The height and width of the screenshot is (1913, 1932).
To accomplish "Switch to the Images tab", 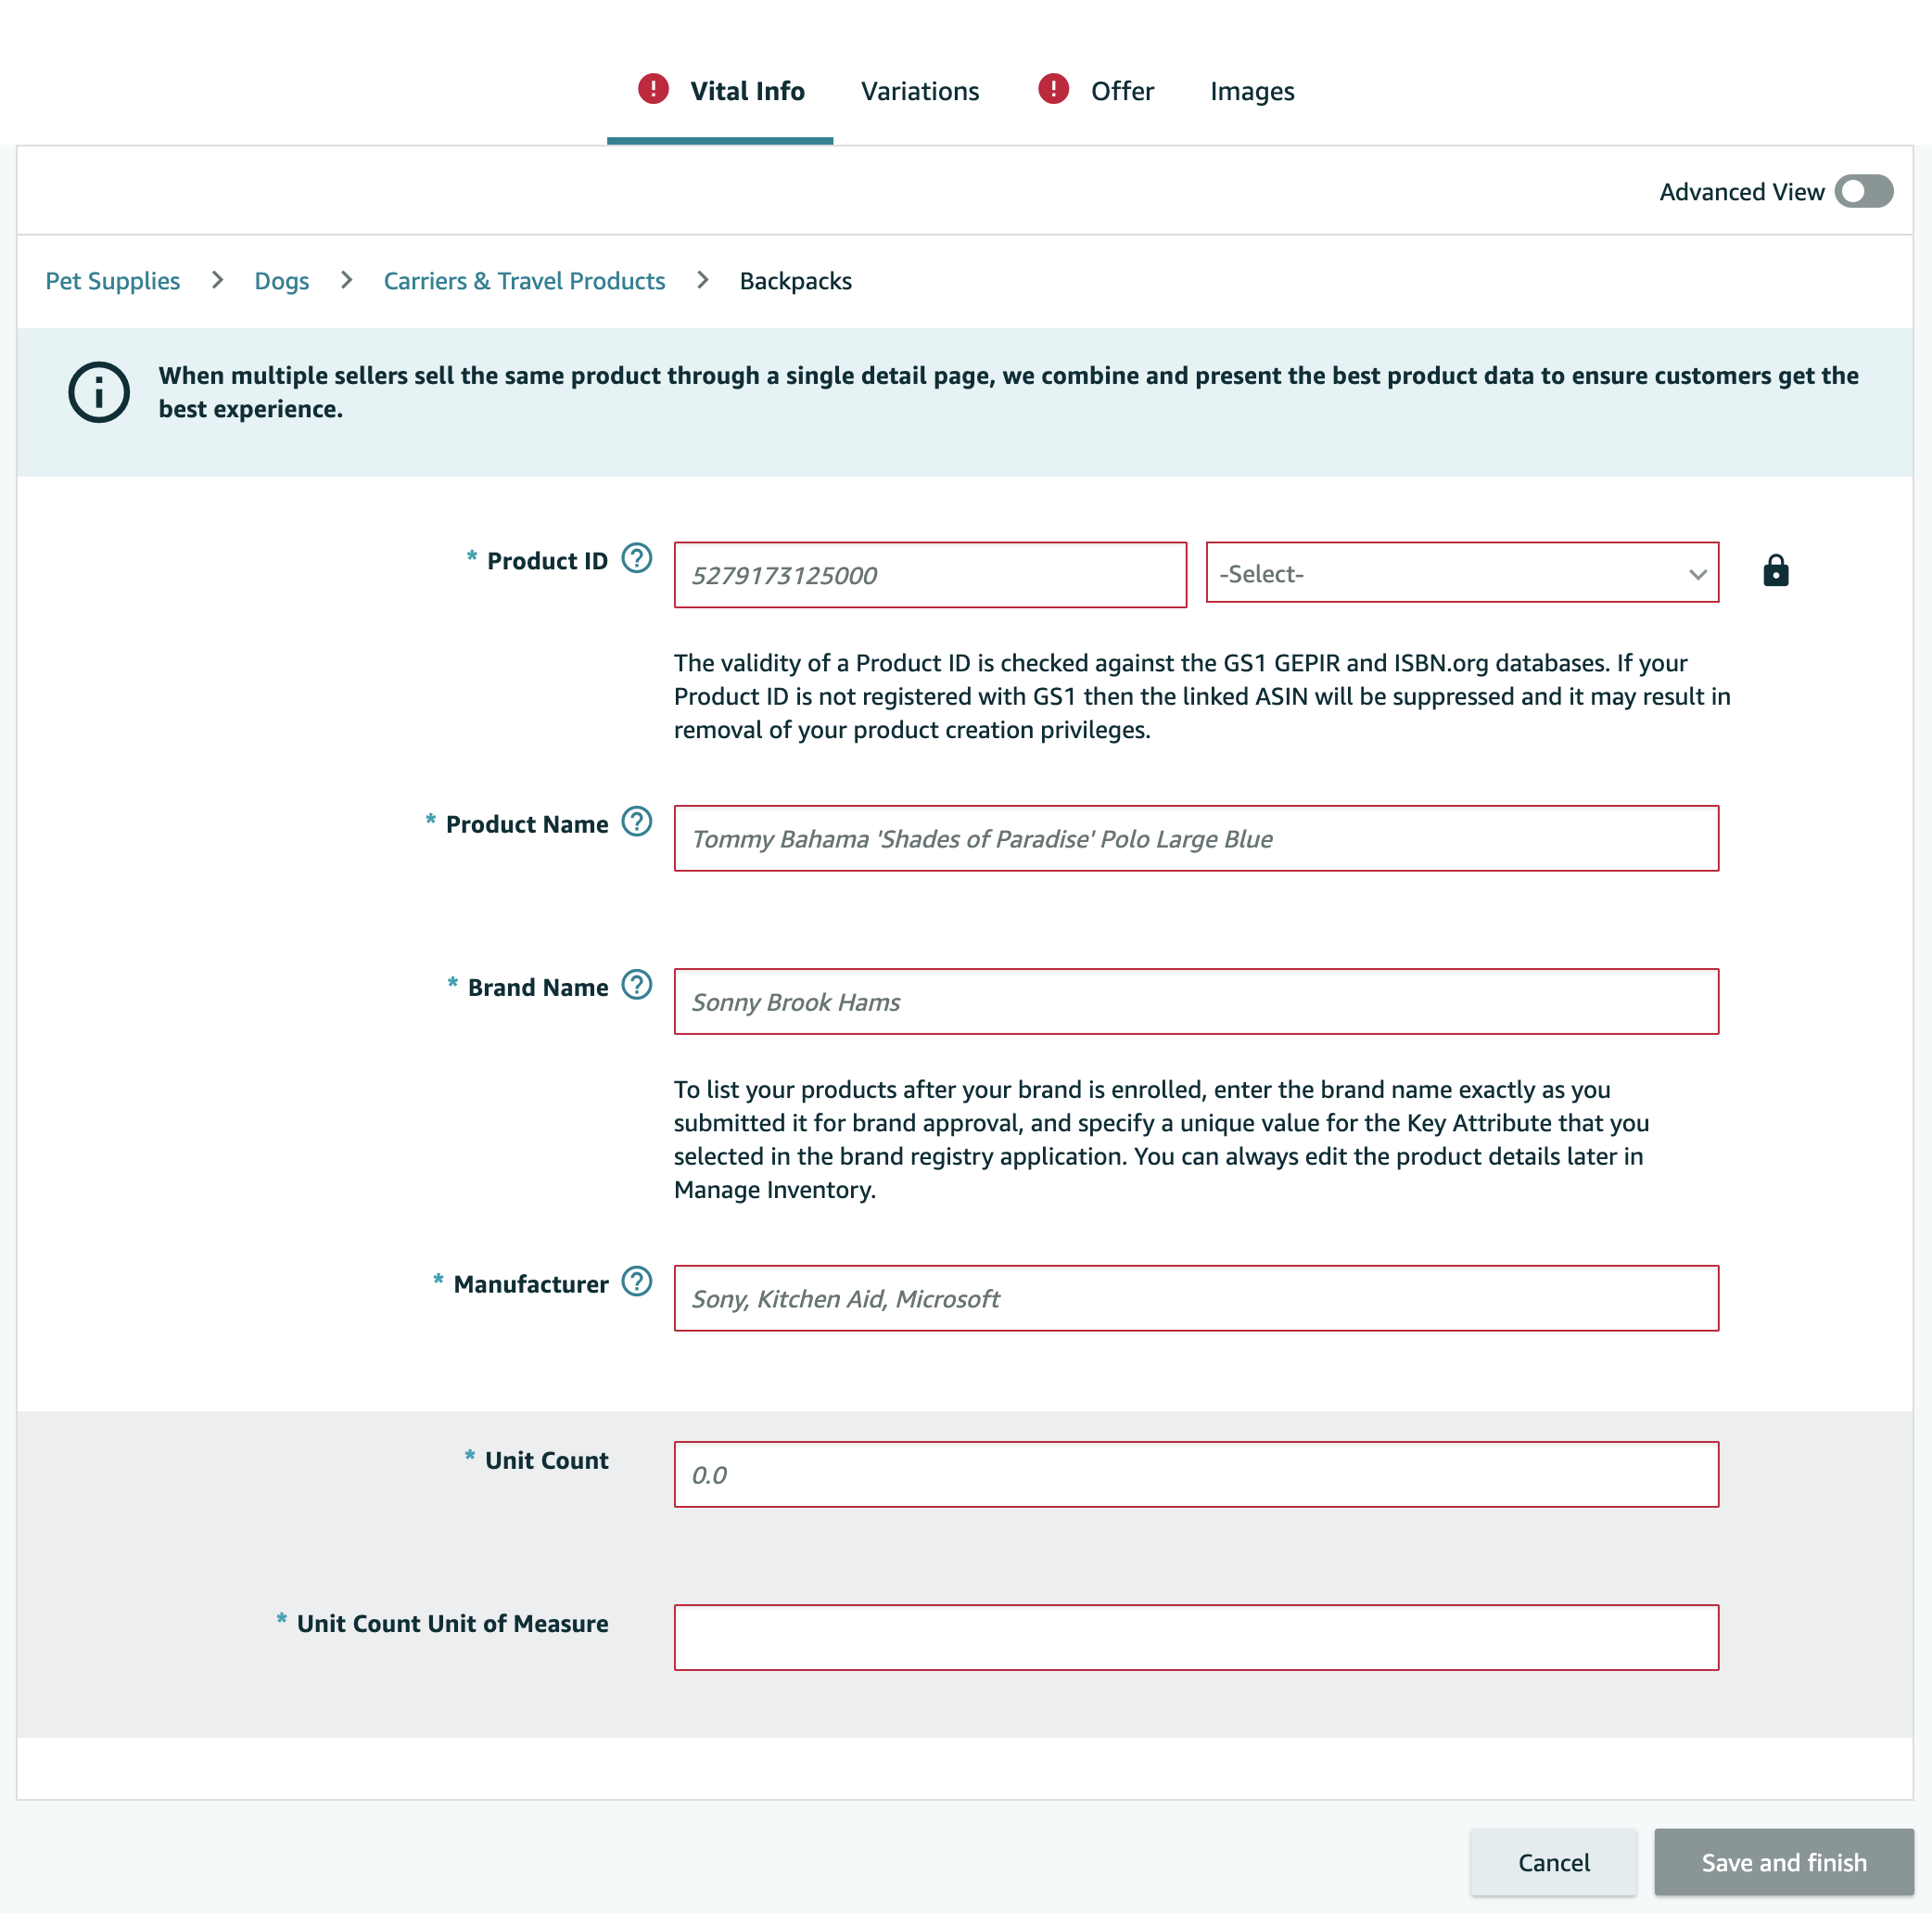I will tap(1251, 91).
